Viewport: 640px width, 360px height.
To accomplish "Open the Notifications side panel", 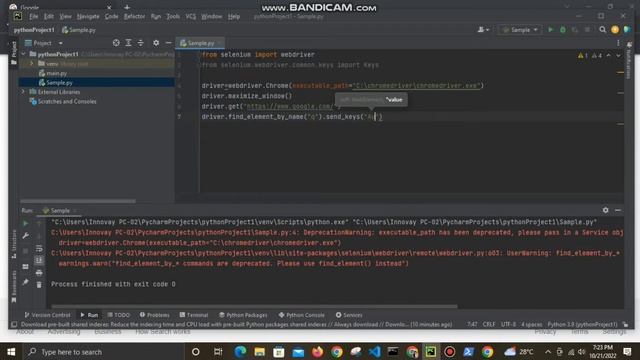I will coord(629,60).
